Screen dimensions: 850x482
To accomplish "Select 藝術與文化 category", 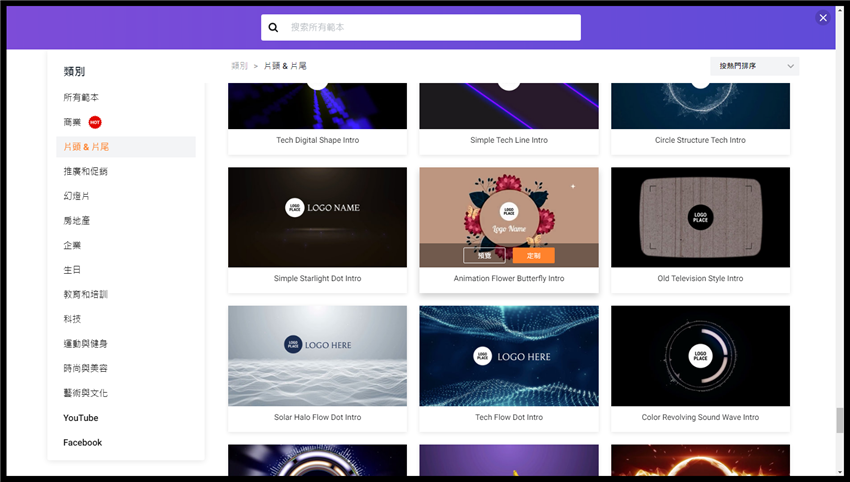I will (x=86, y=393).
